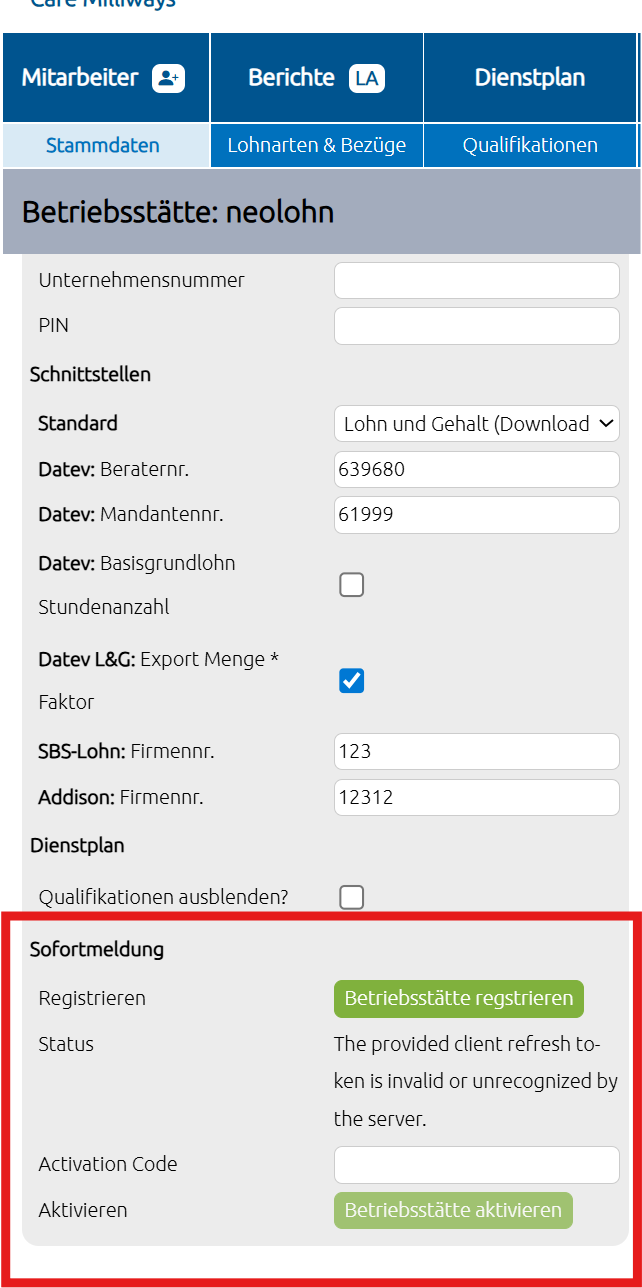Image resolution: width=642 pixels, height=1288 pixels.
Task: Click into the PIN field
Action: pos(477,326)
